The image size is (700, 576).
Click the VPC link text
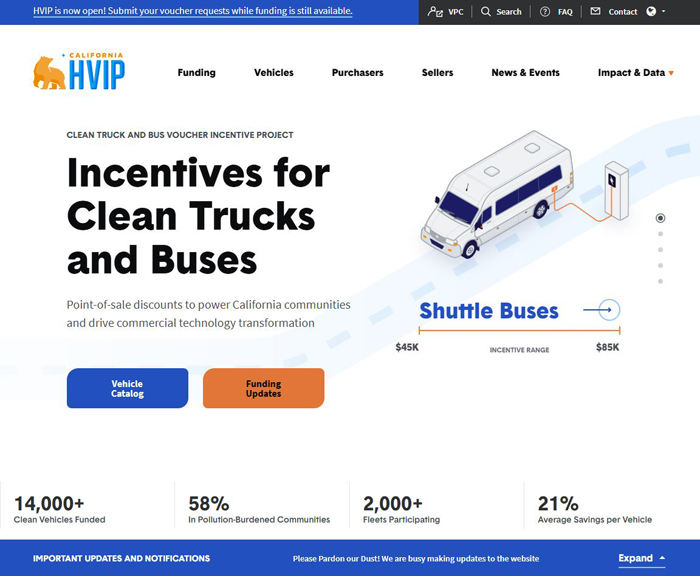[455, 12]
